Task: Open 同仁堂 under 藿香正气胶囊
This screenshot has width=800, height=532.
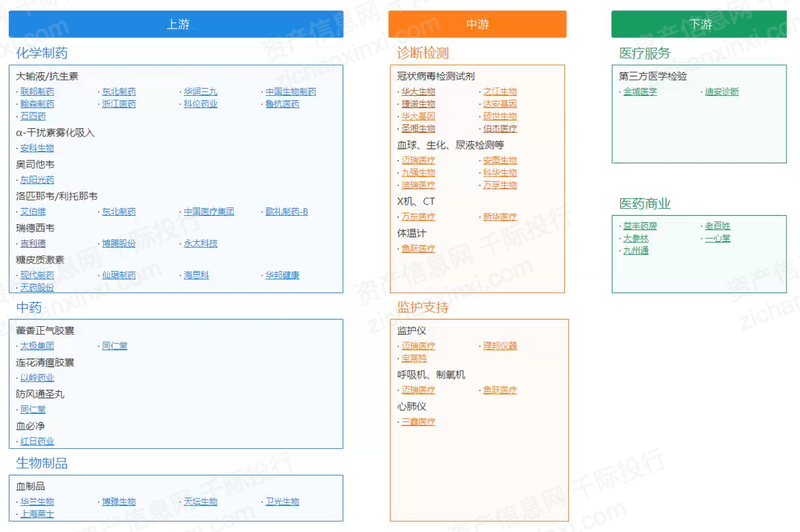Action: click(x=115, y=346)
